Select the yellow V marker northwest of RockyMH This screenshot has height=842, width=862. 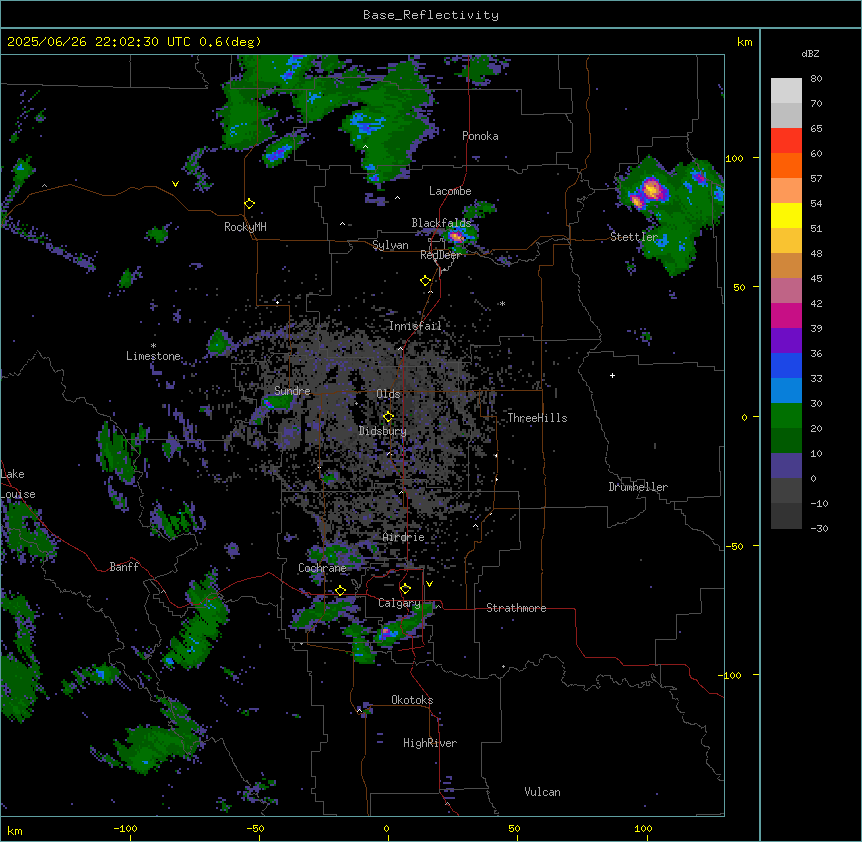coord(175,184)
